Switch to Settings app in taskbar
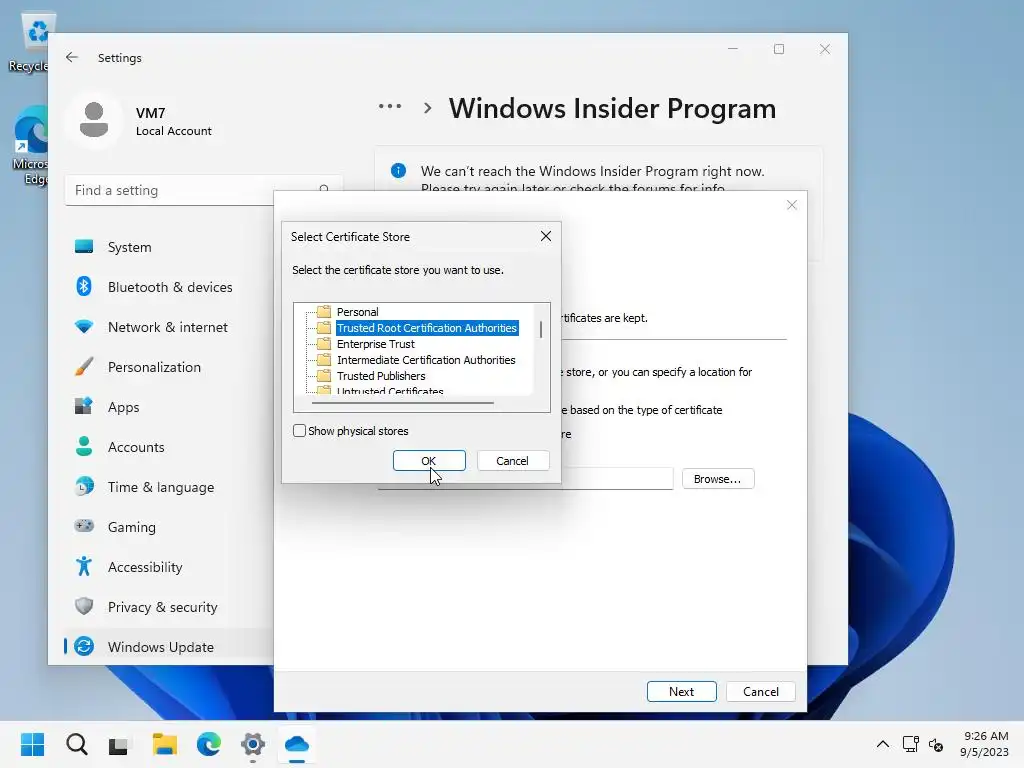Image resolution: width=1024 pixels, height=768 pixels. click(253, 744)
